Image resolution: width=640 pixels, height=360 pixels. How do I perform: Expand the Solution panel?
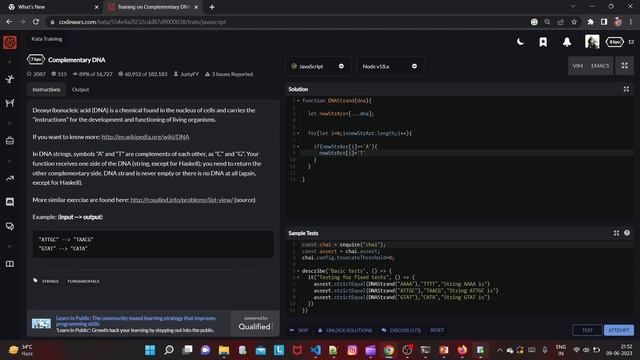626,89
